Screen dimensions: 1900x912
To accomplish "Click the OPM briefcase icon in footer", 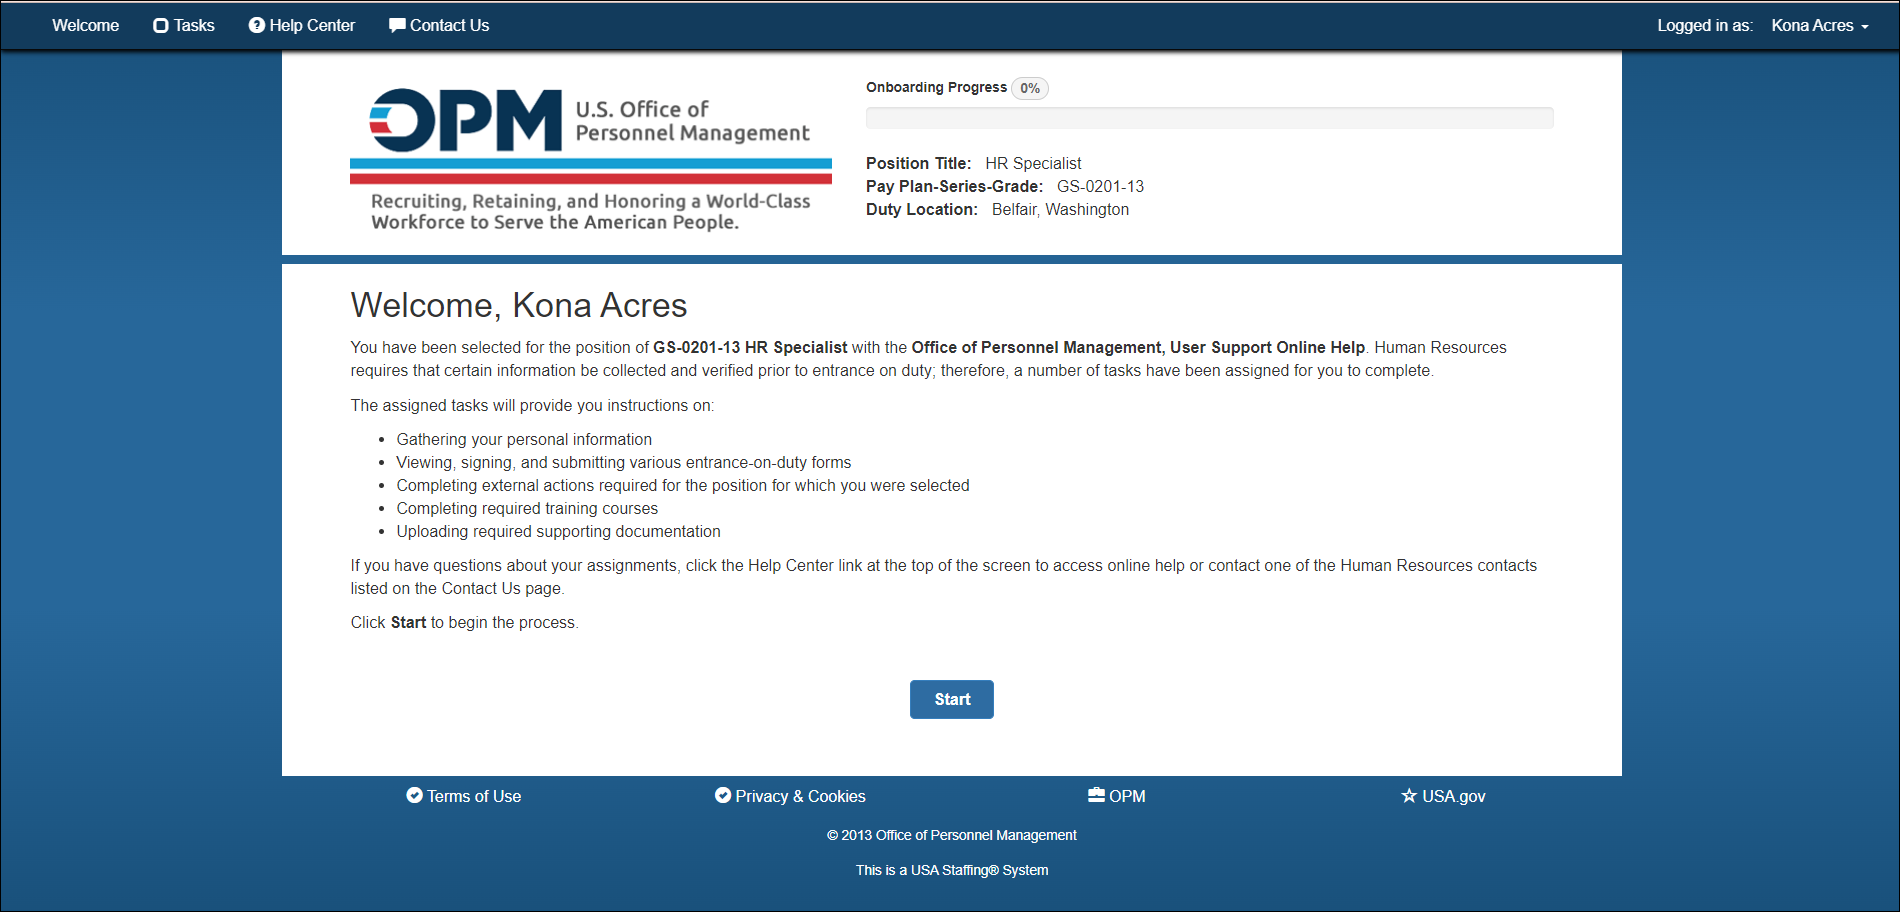I will click(1096, 795).
